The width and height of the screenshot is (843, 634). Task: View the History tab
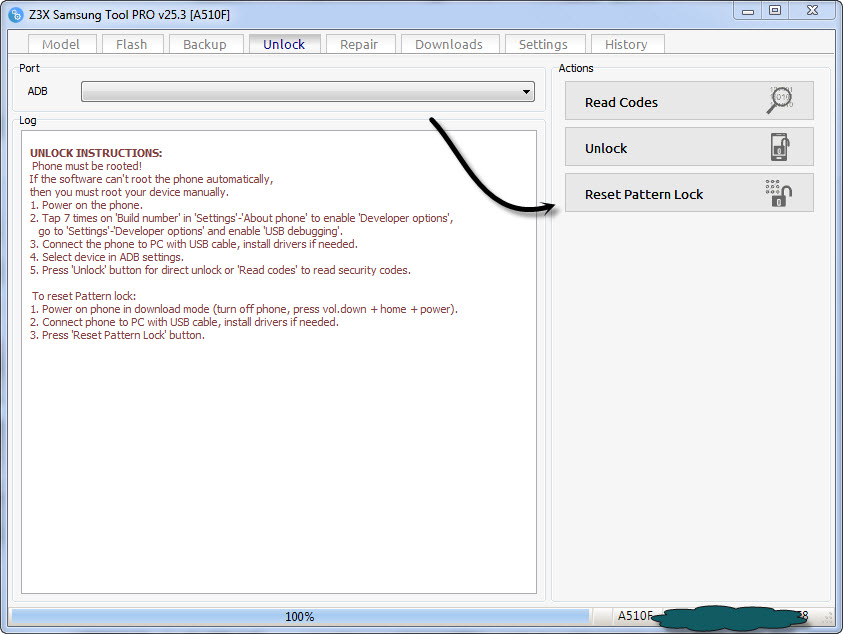tap(627, 44)
